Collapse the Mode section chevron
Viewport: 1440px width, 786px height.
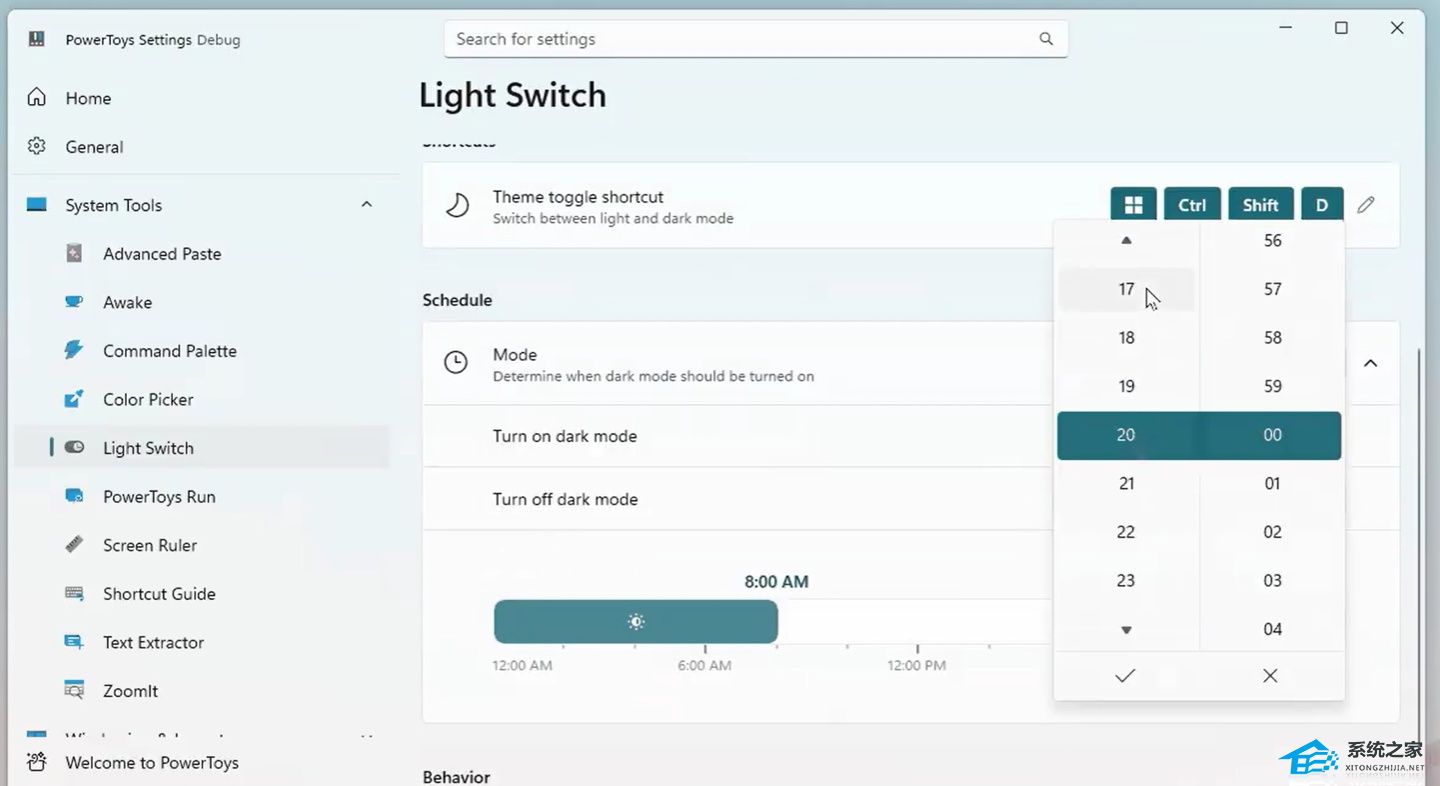(1371, 363)
